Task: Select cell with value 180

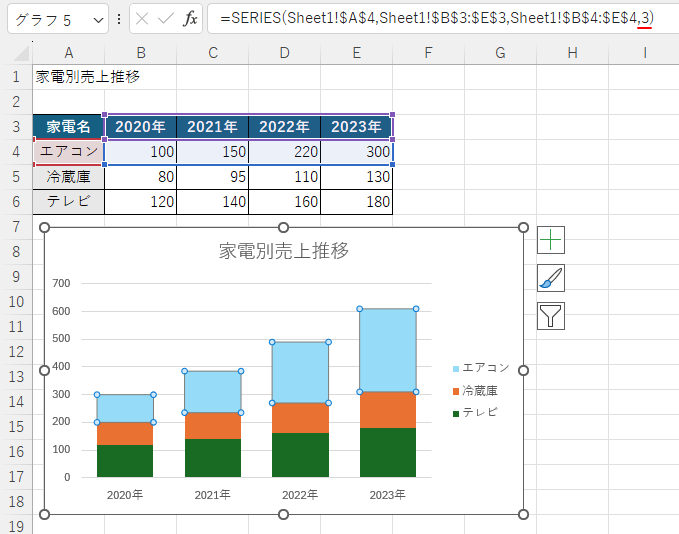Action: [356, 202]
